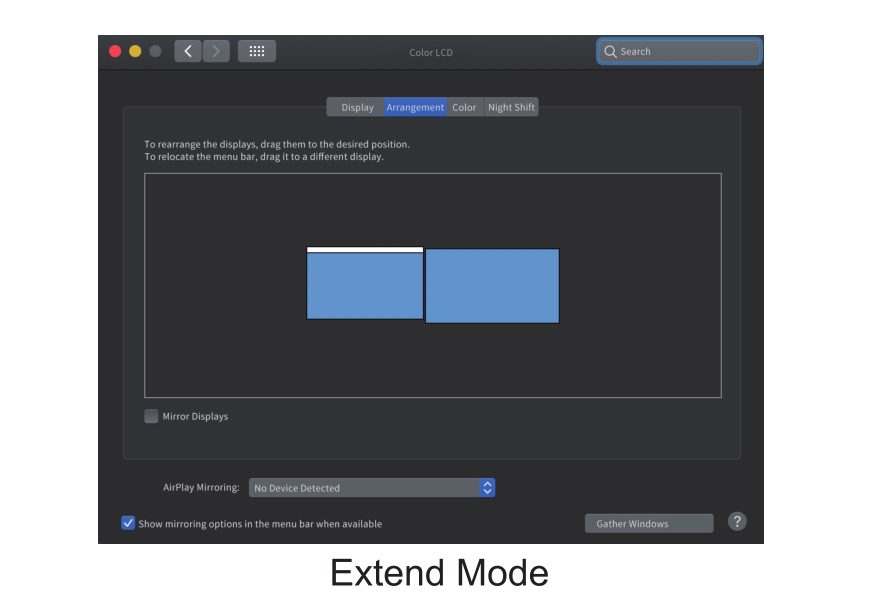The image size is (869, 596).
Task: Open help with the question mark button
Action: 737,522
